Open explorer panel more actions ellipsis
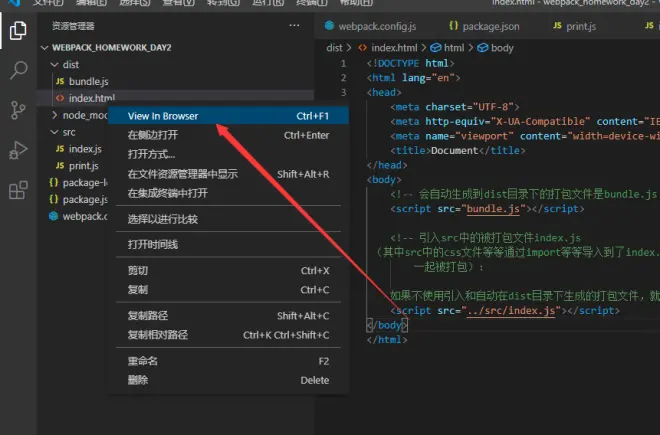This screenshot has height=435, width=660. 294,25
